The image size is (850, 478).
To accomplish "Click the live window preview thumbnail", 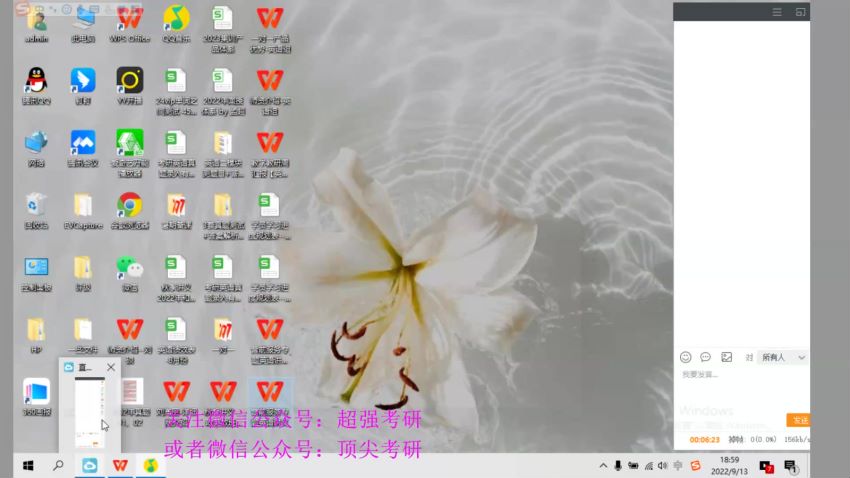I will point(90,412).
